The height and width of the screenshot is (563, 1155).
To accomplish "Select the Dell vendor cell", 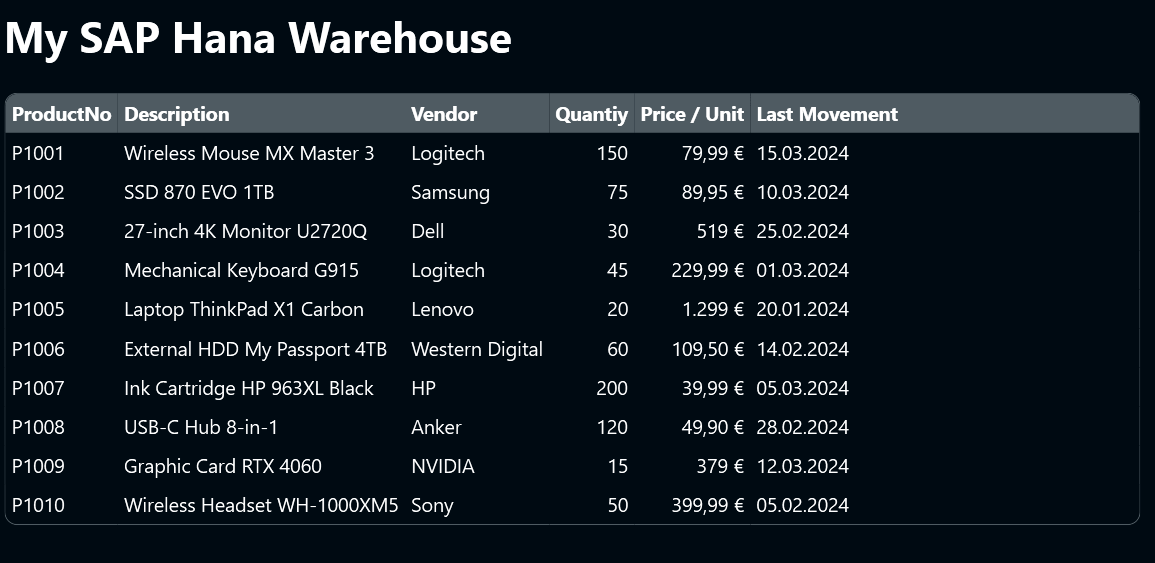I will 428,232.
